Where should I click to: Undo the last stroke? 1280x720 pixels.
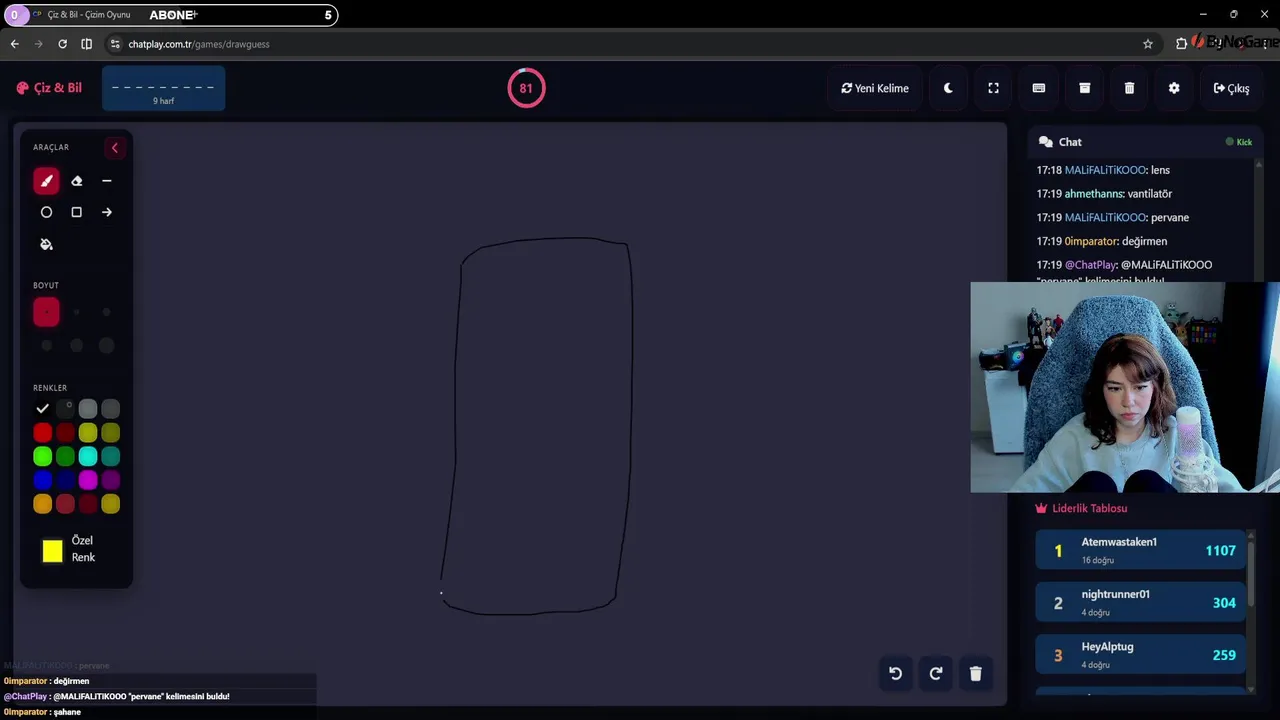tap(895, 673)
